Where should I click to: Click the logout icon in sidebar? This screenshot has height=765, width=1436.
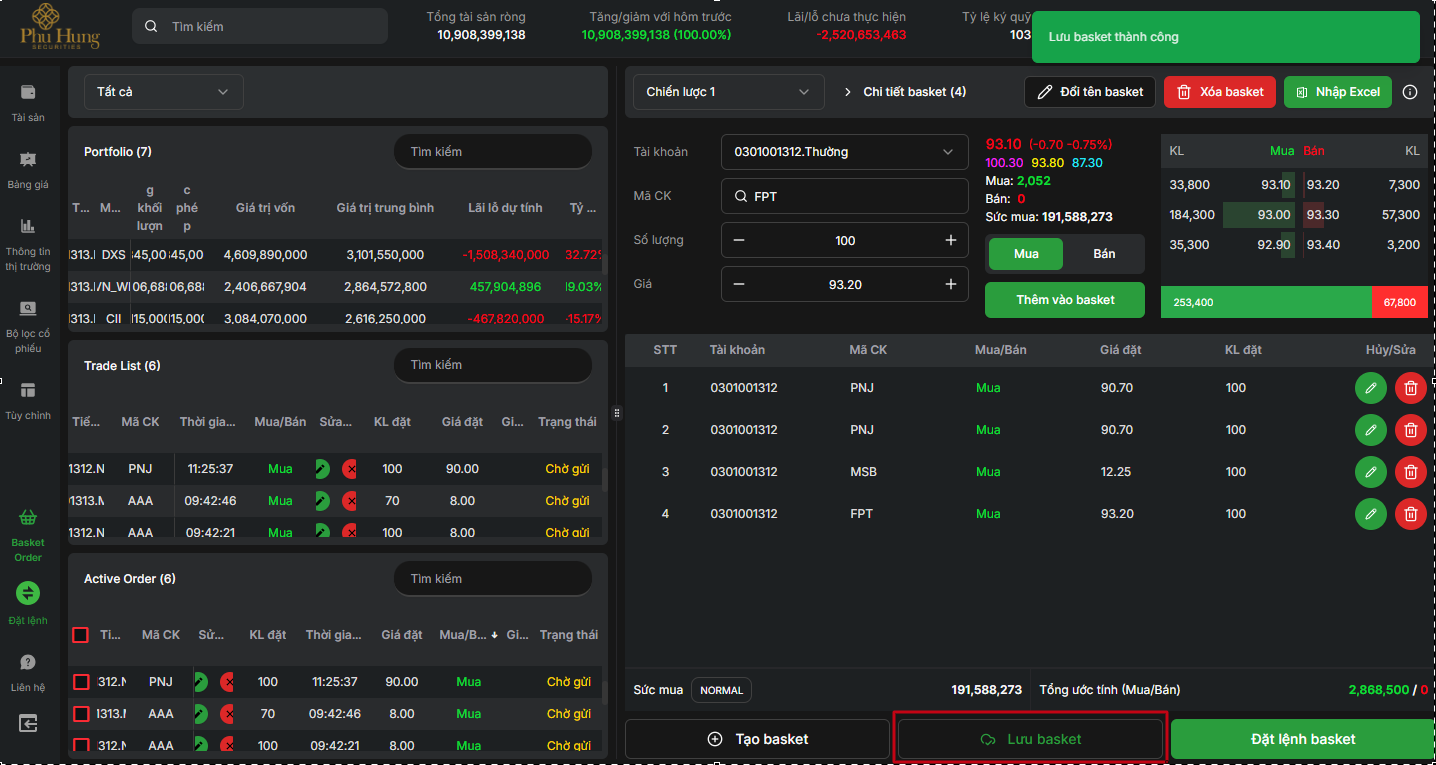click(28, 722)
